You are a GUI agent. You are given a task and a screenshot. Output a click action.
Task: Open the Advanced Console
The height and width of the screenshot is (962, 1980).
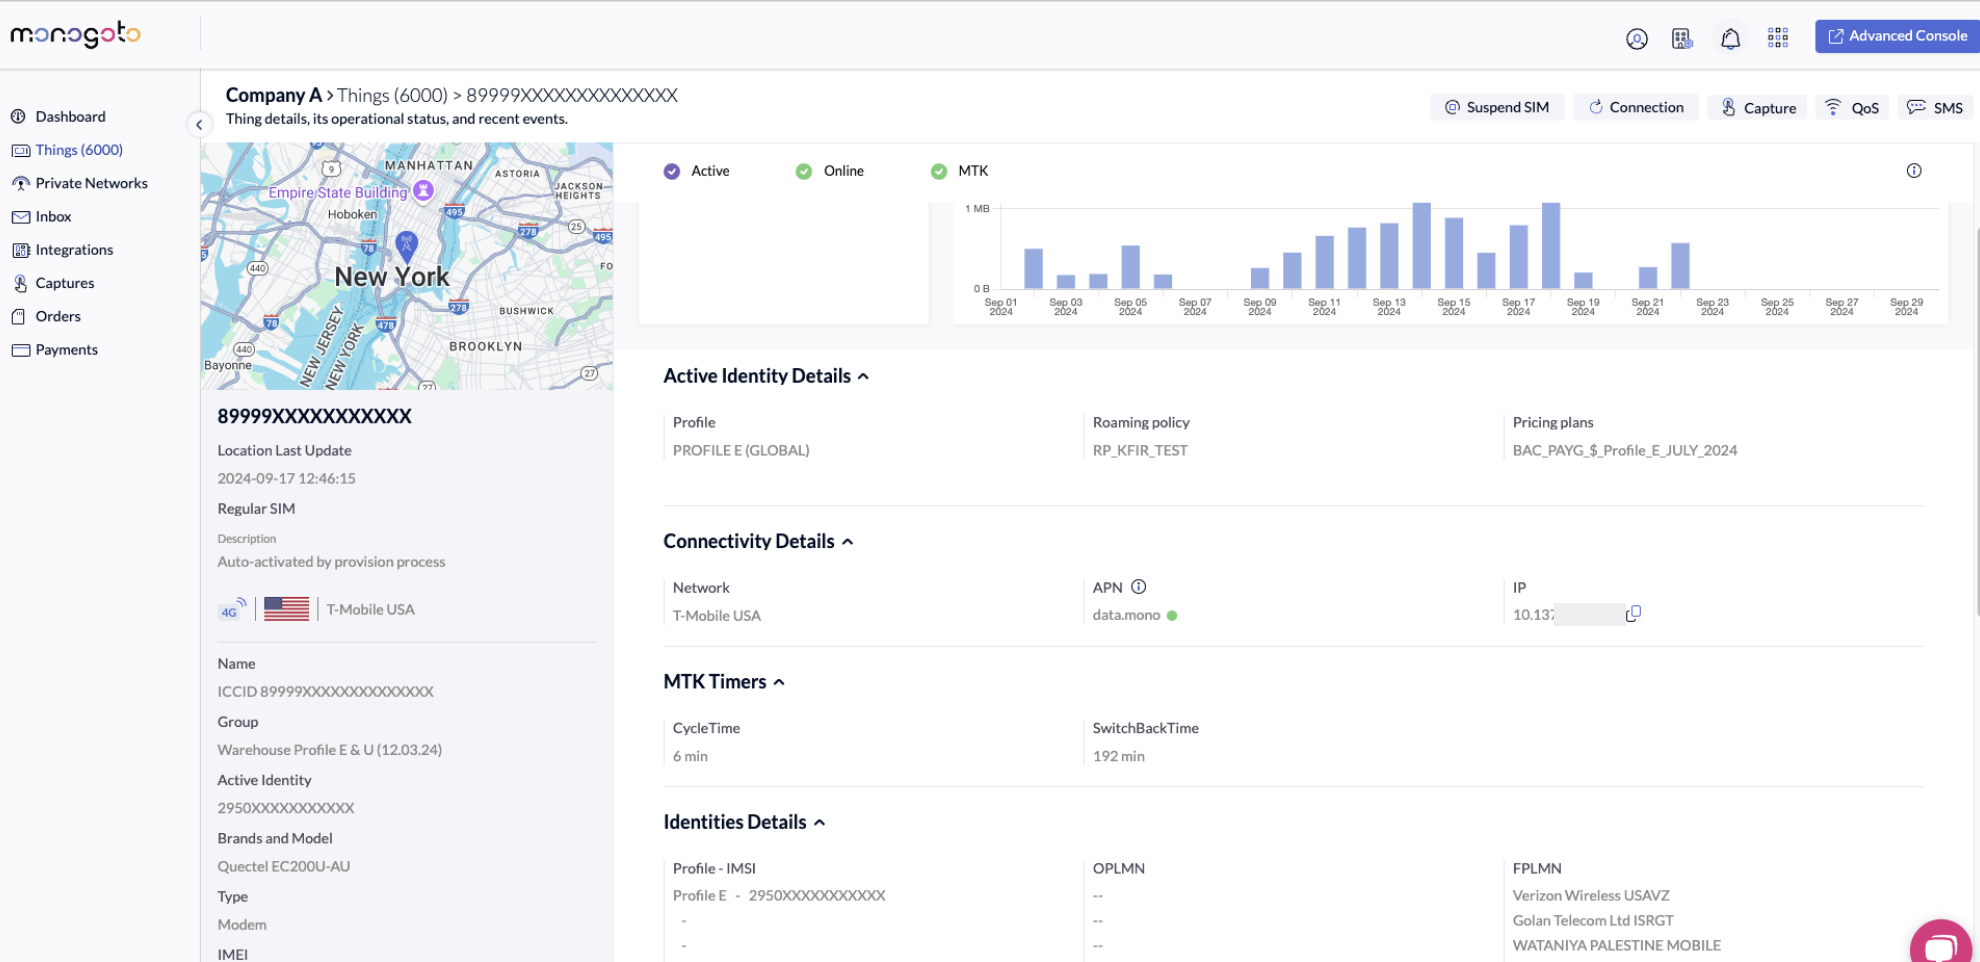tap(1896, 36)
